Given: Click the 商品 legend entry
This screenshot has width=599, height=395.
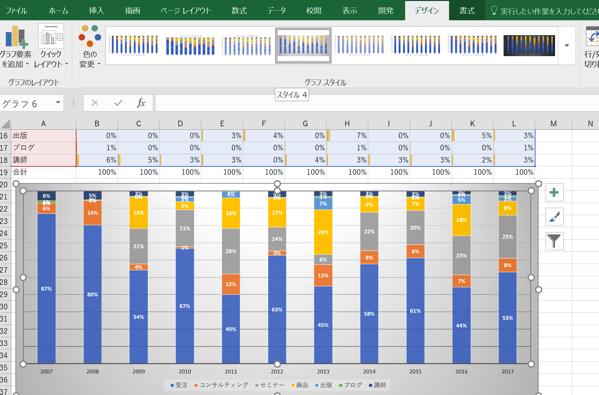Looking at the screenshot, I should (x=300, y=385).
